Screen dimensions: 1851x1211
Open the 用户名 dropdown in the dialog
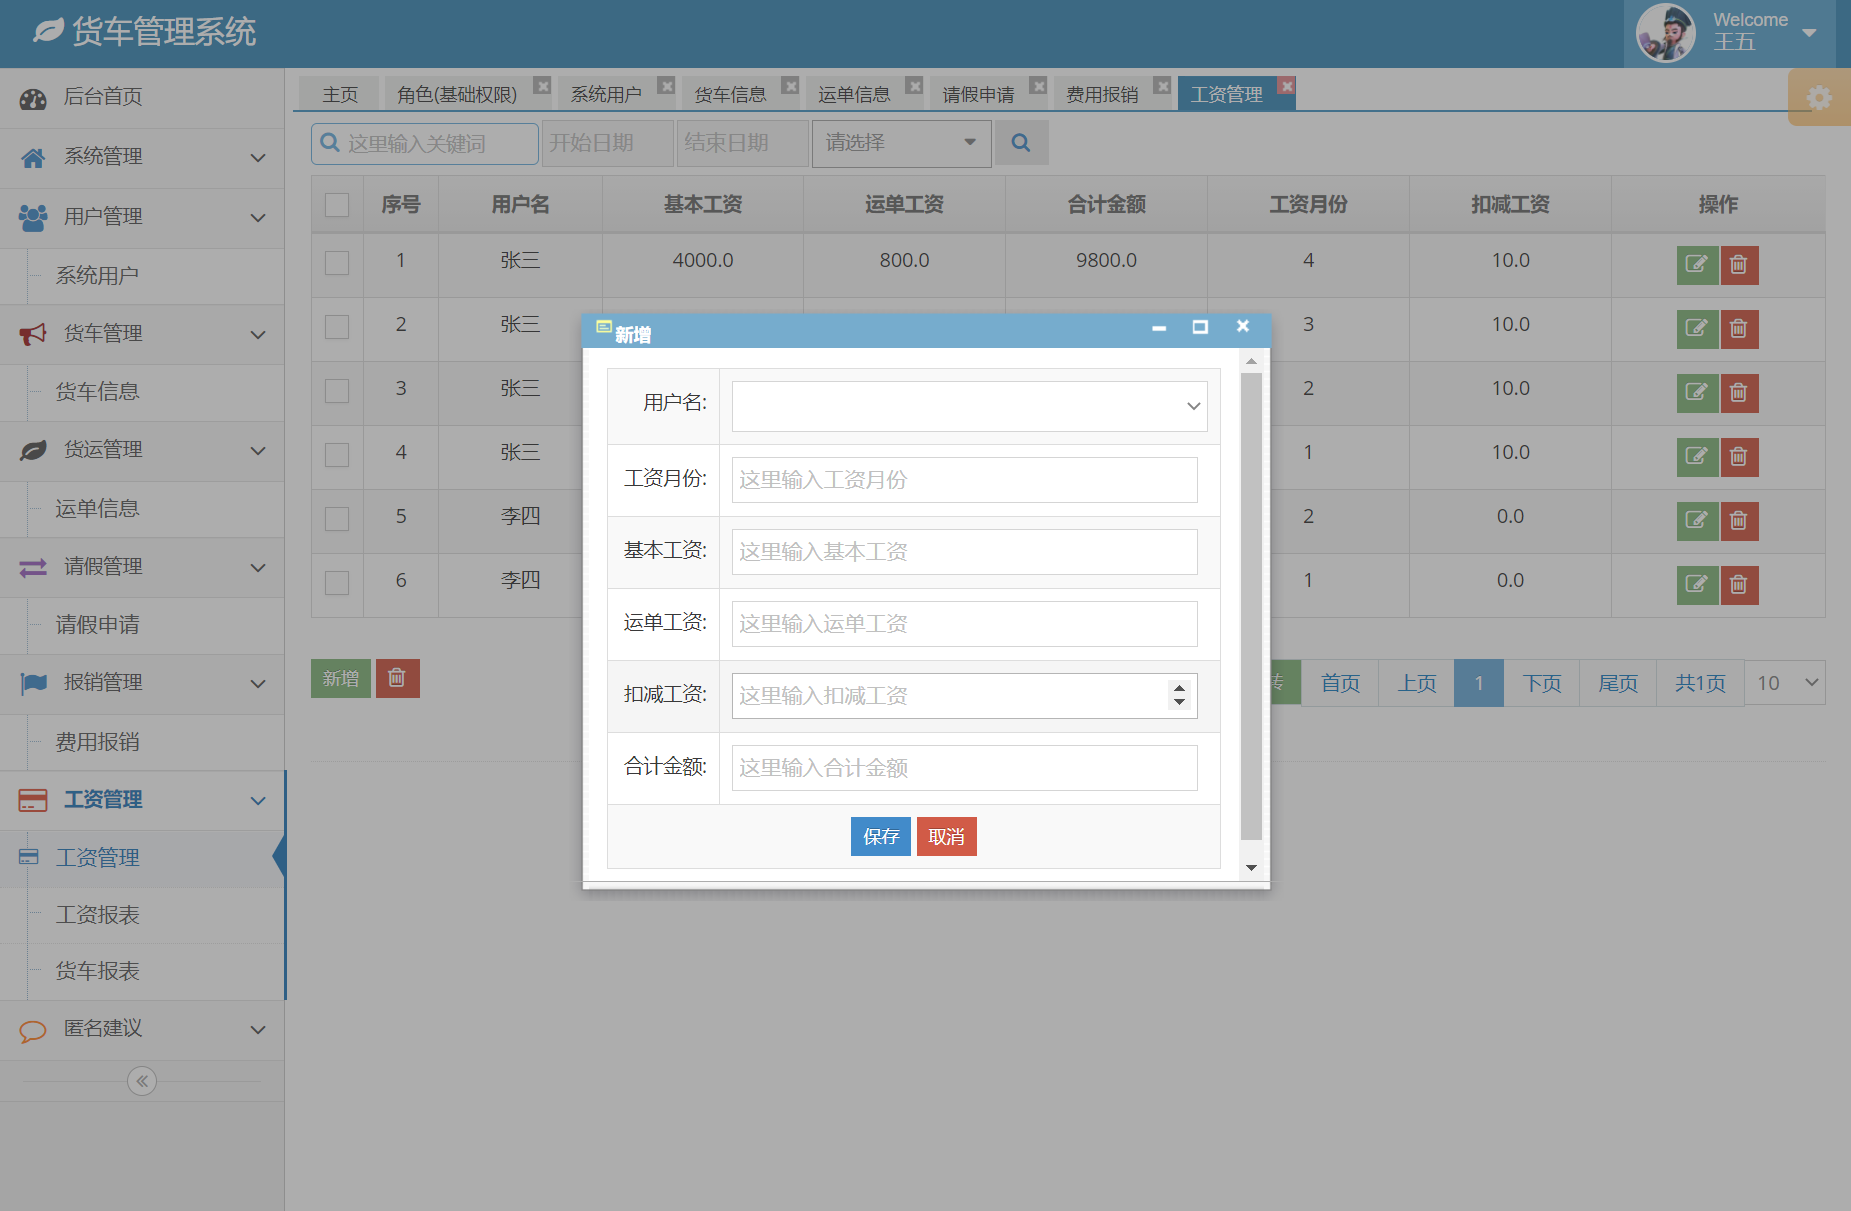pos(968,406)
